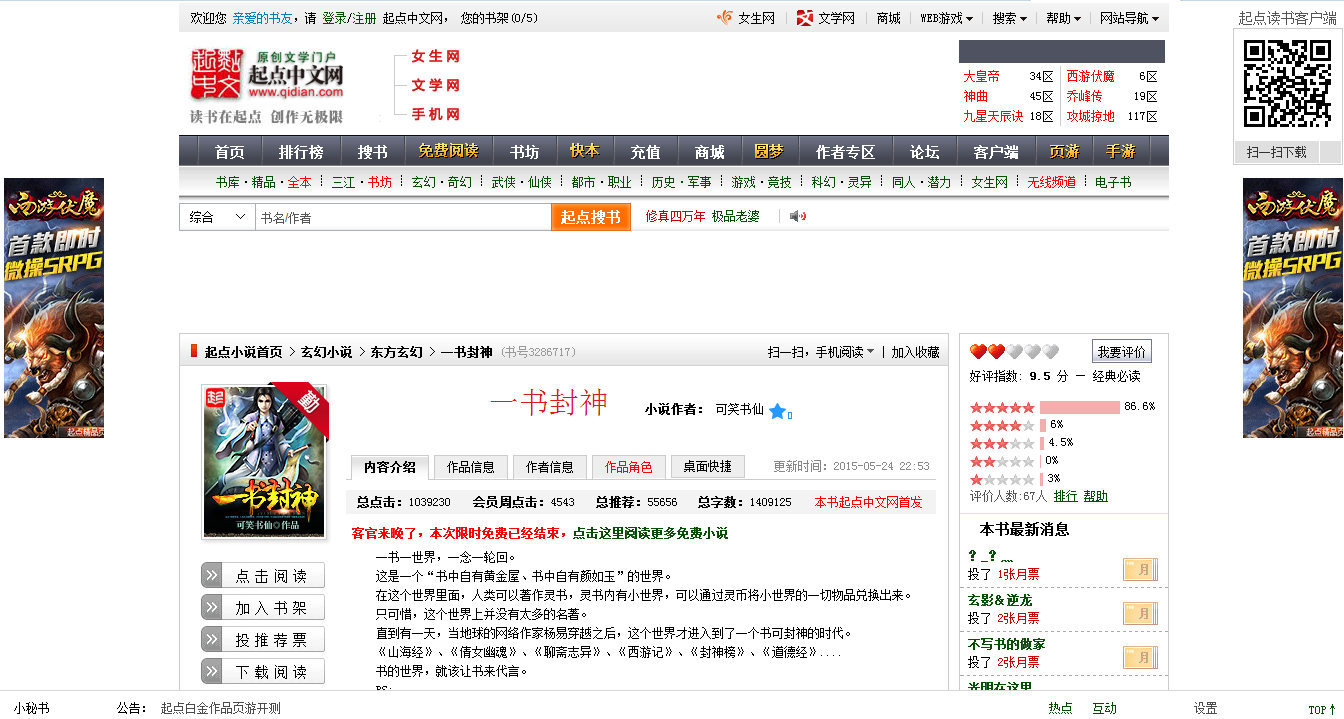
Task: Open the right 西游伏魔 ad banner
Action: click(x=1293, y=308)
